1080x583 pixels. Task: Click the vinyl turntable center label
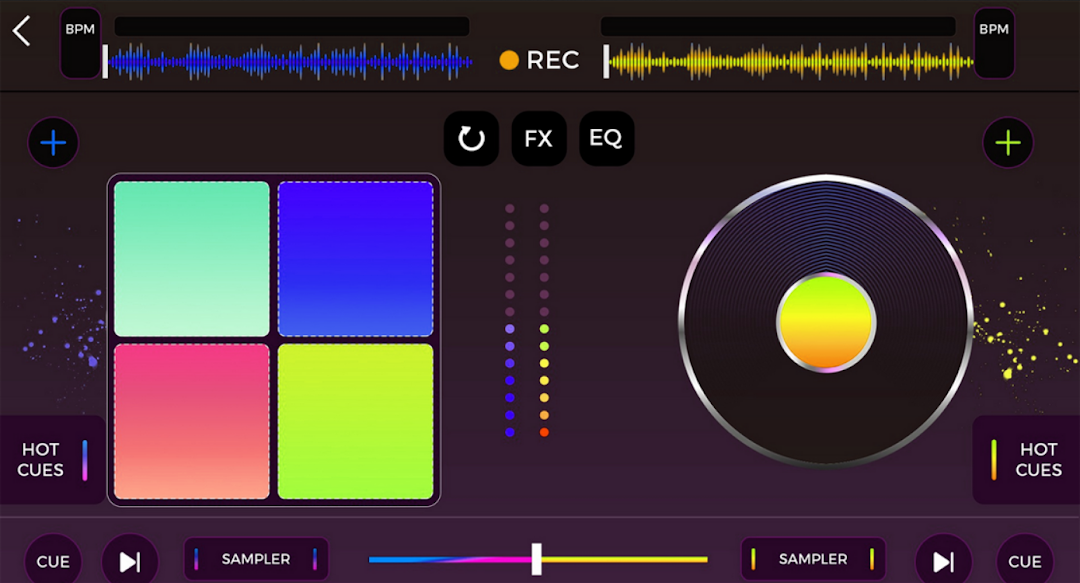[826, 322]
